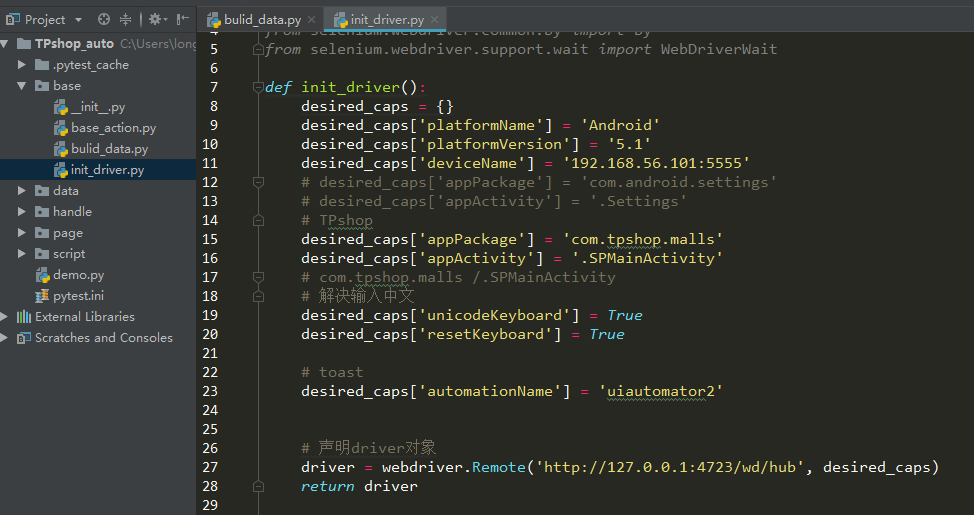974x515 pixels.
Task: Click the fold end marker at line 28
Action: (258, 486)
